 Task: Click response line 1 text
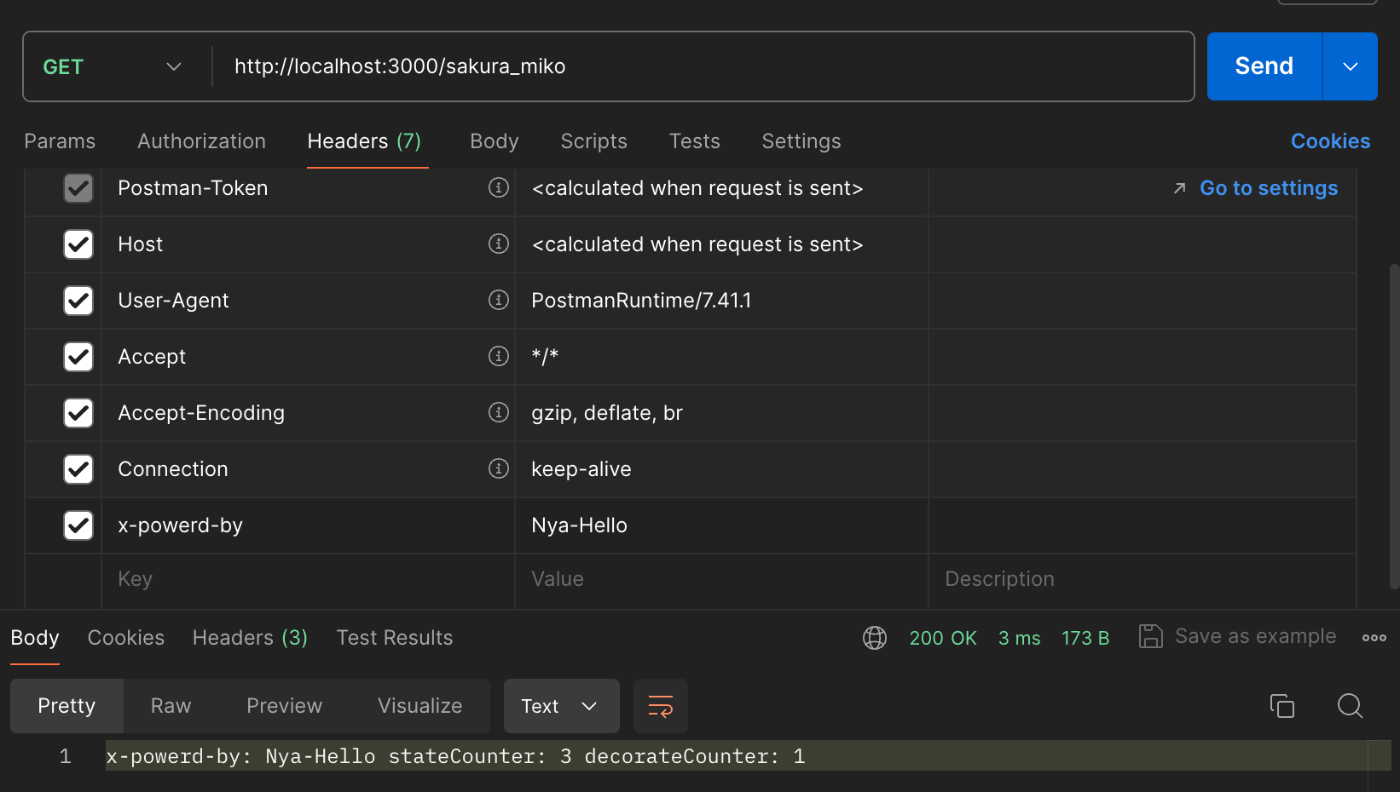coord(455,757)
